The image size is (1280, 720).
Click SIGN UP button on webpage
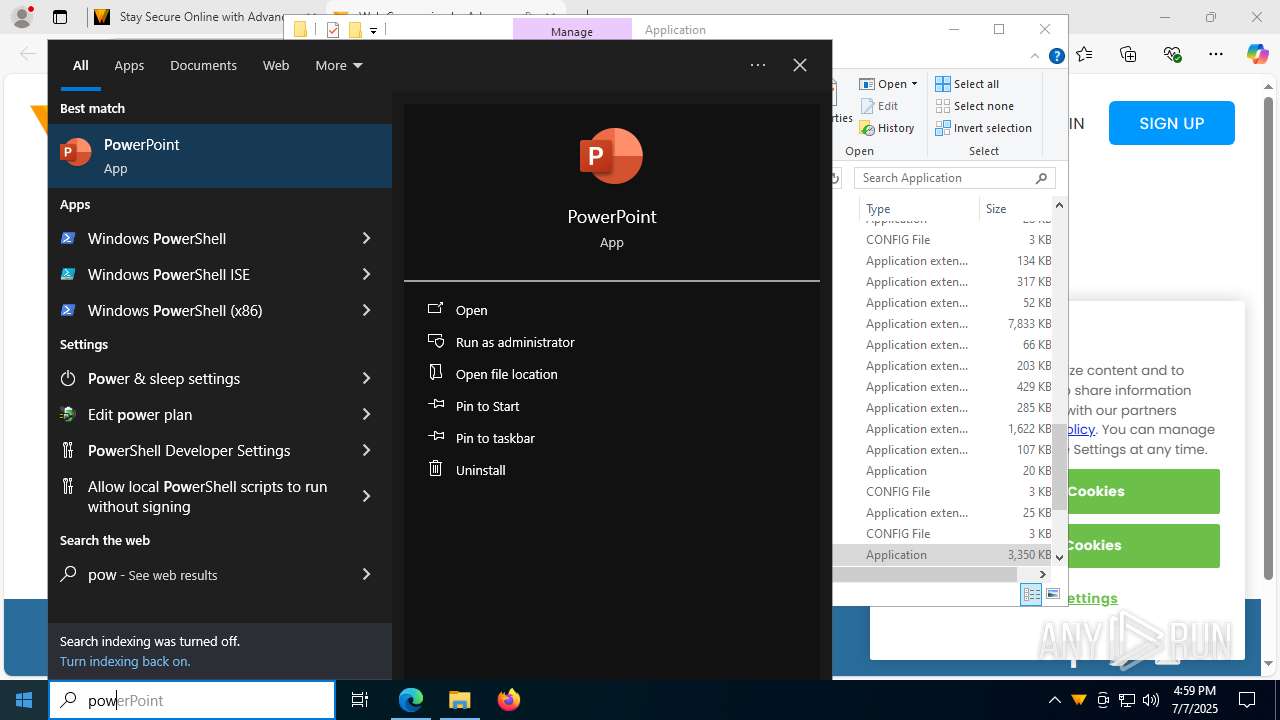click(x=1171, y=124)
